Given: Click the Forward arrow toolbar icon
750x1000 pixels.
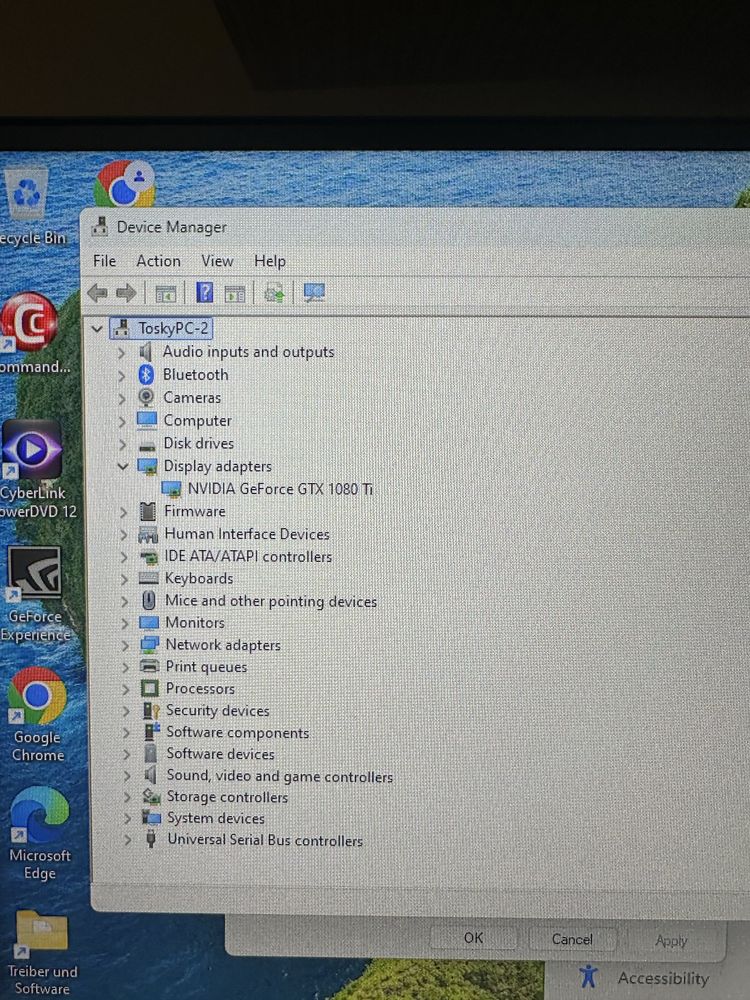Looking at the screenshot, I should [x=126, y=293].
